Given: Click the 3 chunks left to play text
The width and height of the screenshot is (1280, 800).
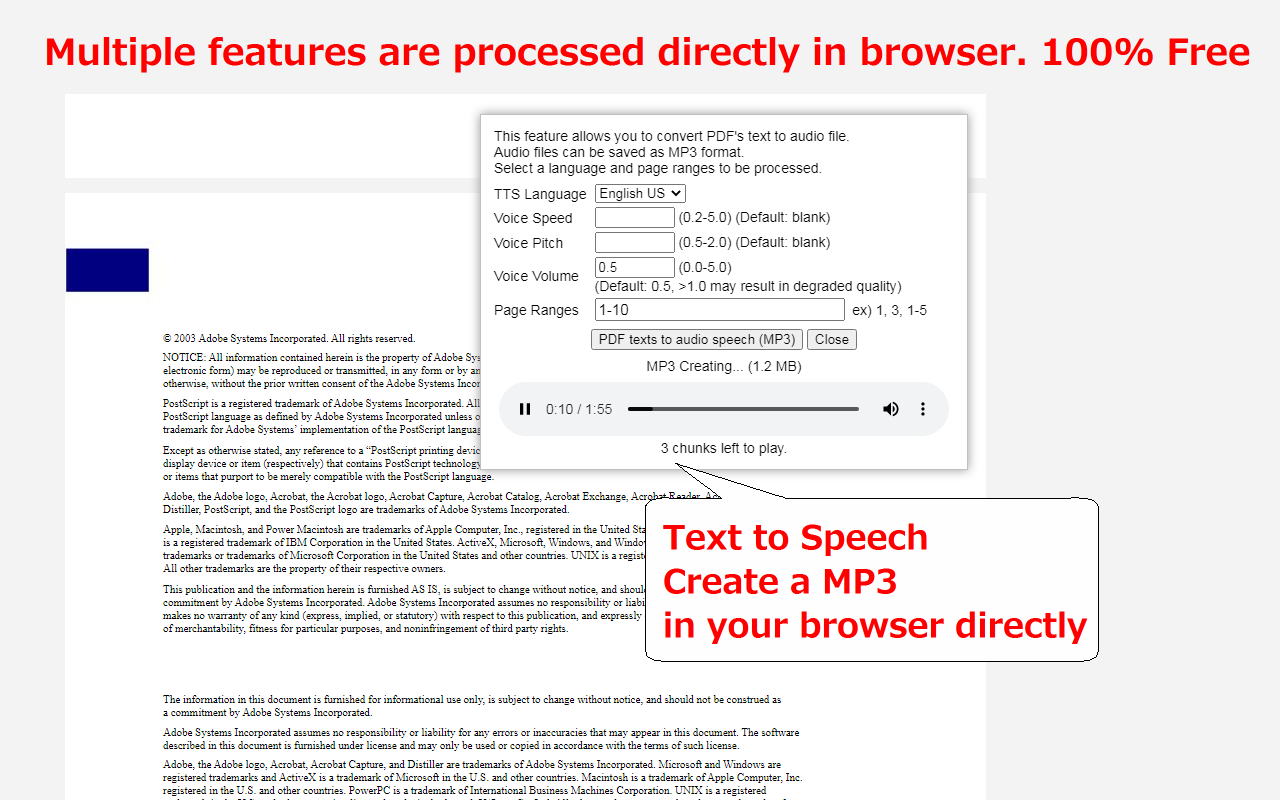Looking at the screenshot, I should pyautogui.click(x=724, y=448).
